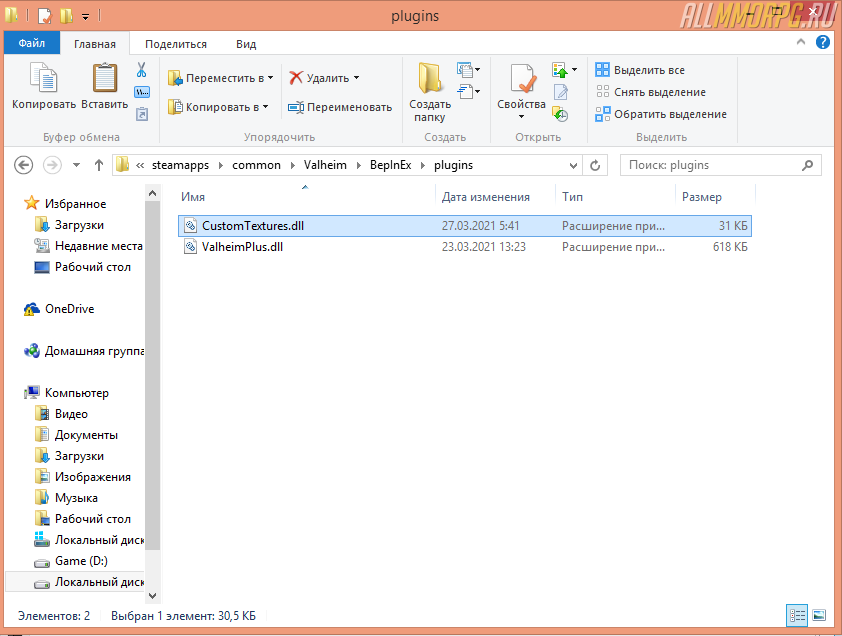Select the CustomTextures.dll file
Screen dimensions: 842x636
click(464, 226)
